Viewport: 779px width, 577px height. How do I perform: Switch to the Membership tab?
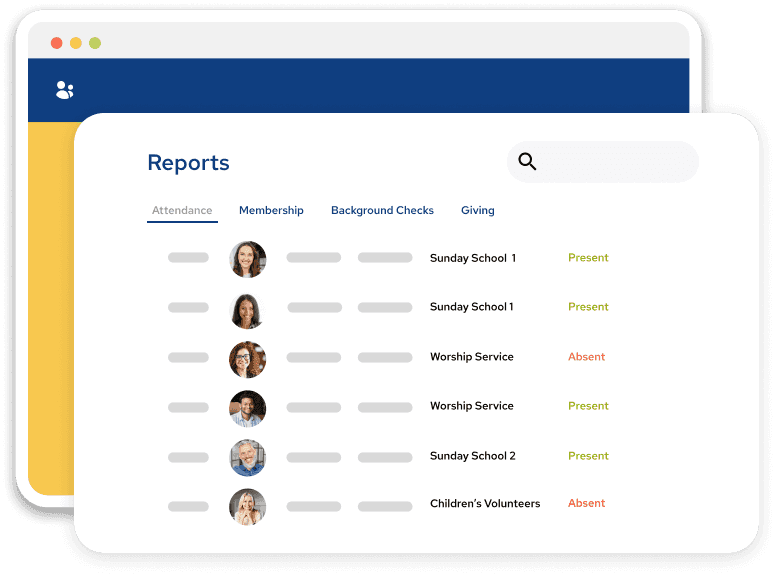point(271,210)
